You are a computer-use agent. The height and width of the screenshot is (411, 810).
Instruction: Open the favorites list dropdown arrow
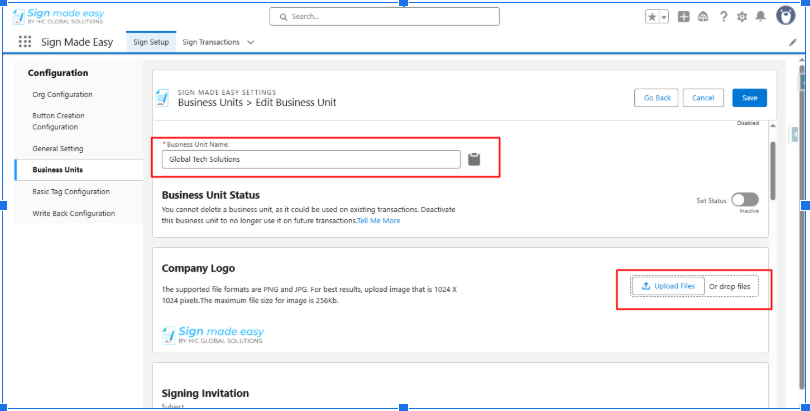coord(664,17)
